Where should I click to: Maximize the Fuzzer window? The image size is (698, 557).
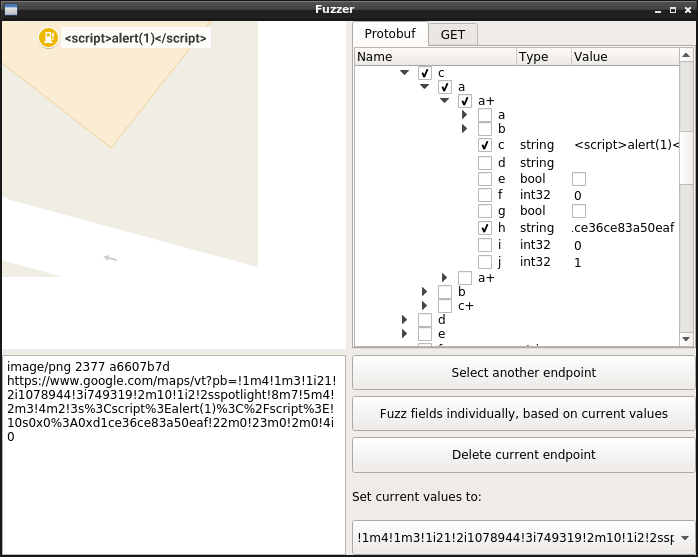(673, 10)
